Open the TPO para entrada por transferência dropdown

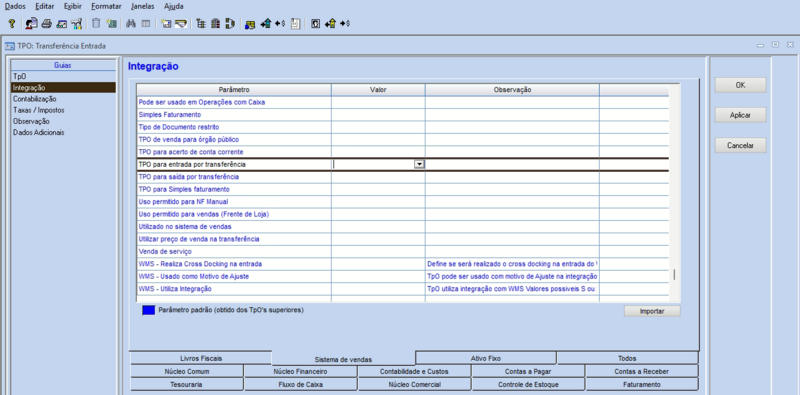pyautogui.click(x=419, y=164)
